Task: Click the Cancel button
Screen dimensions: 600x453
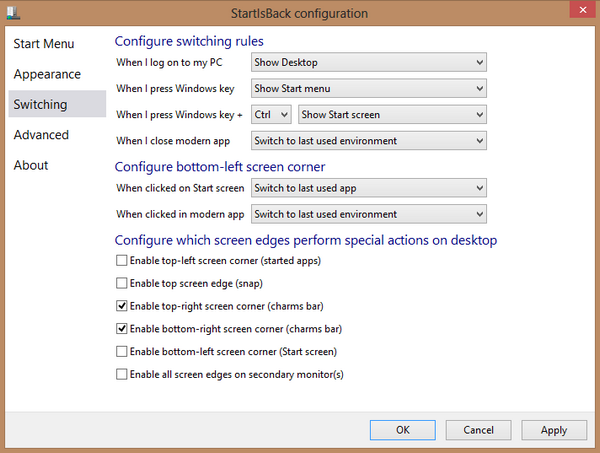Action: tap(478, 430)
